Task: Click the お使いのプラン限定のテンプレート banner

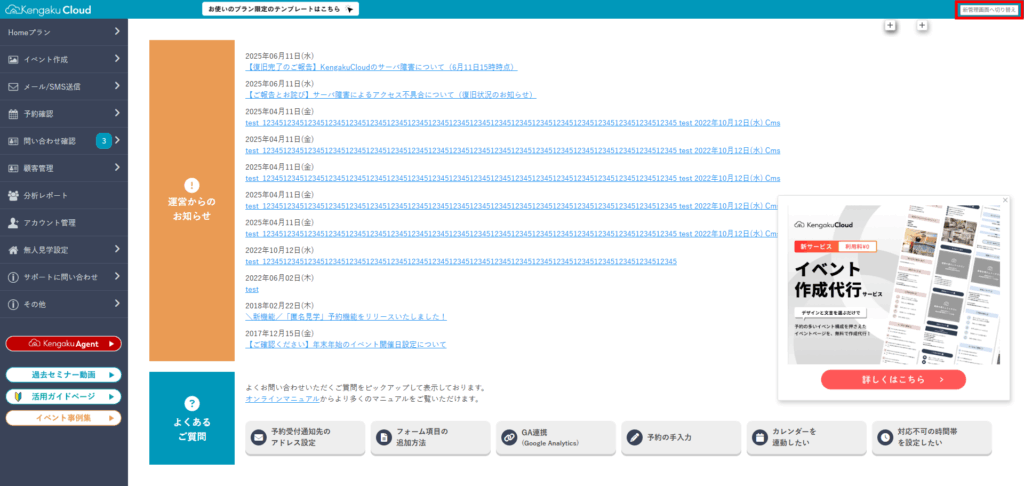Action: coord(280,9)
